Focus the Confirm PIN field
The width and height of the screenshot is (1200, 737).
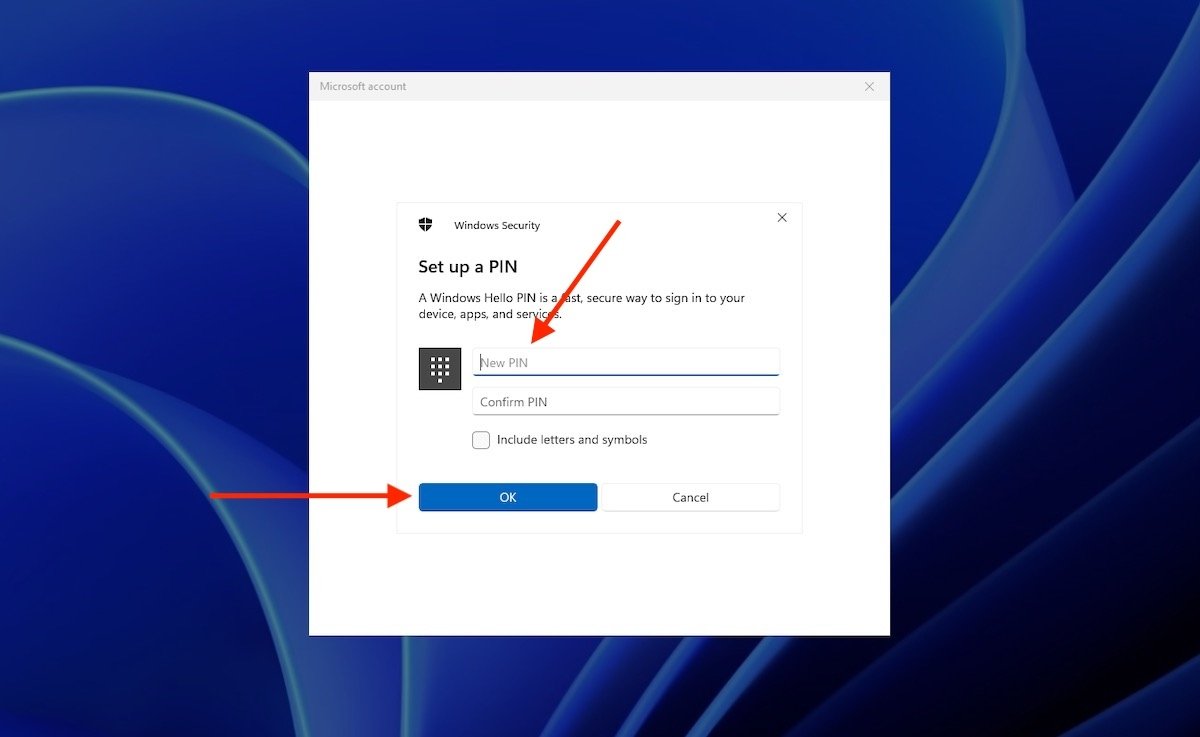(625, 402)
